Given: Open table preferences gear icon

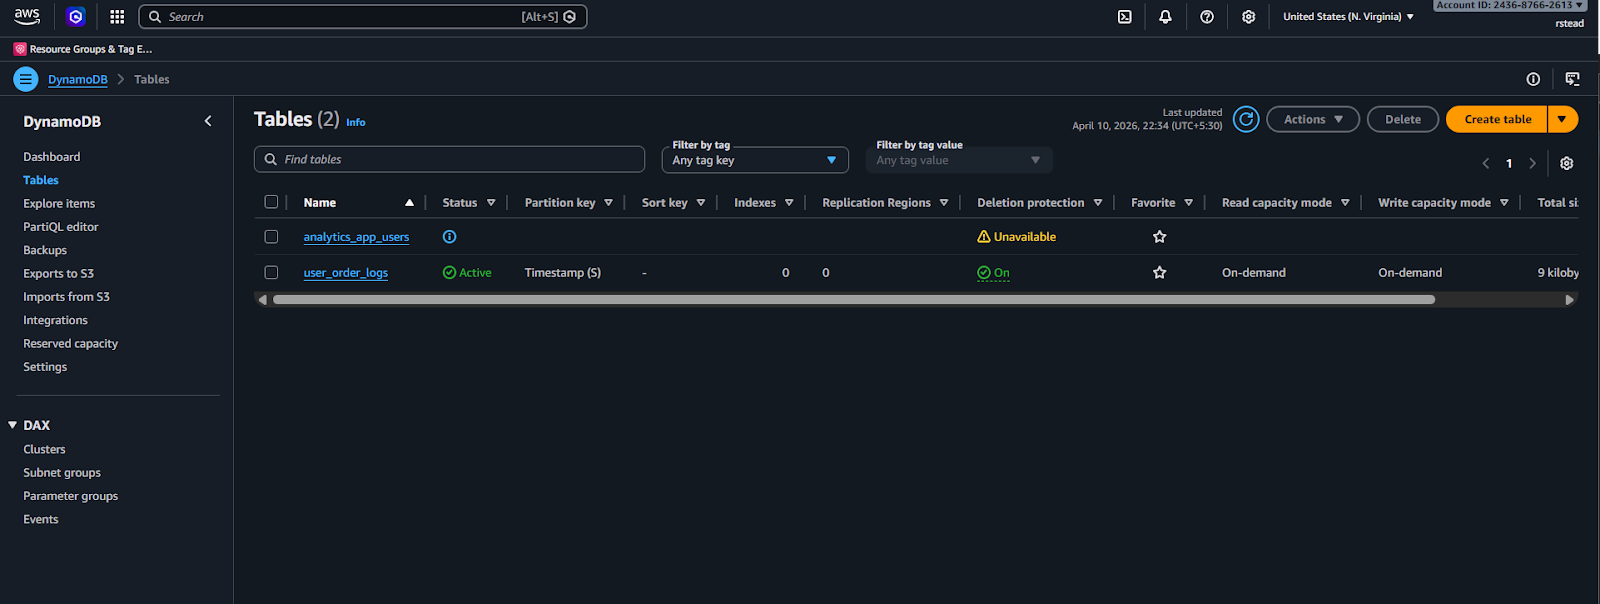Looking at the screenshot, I should click(1567, 163).
